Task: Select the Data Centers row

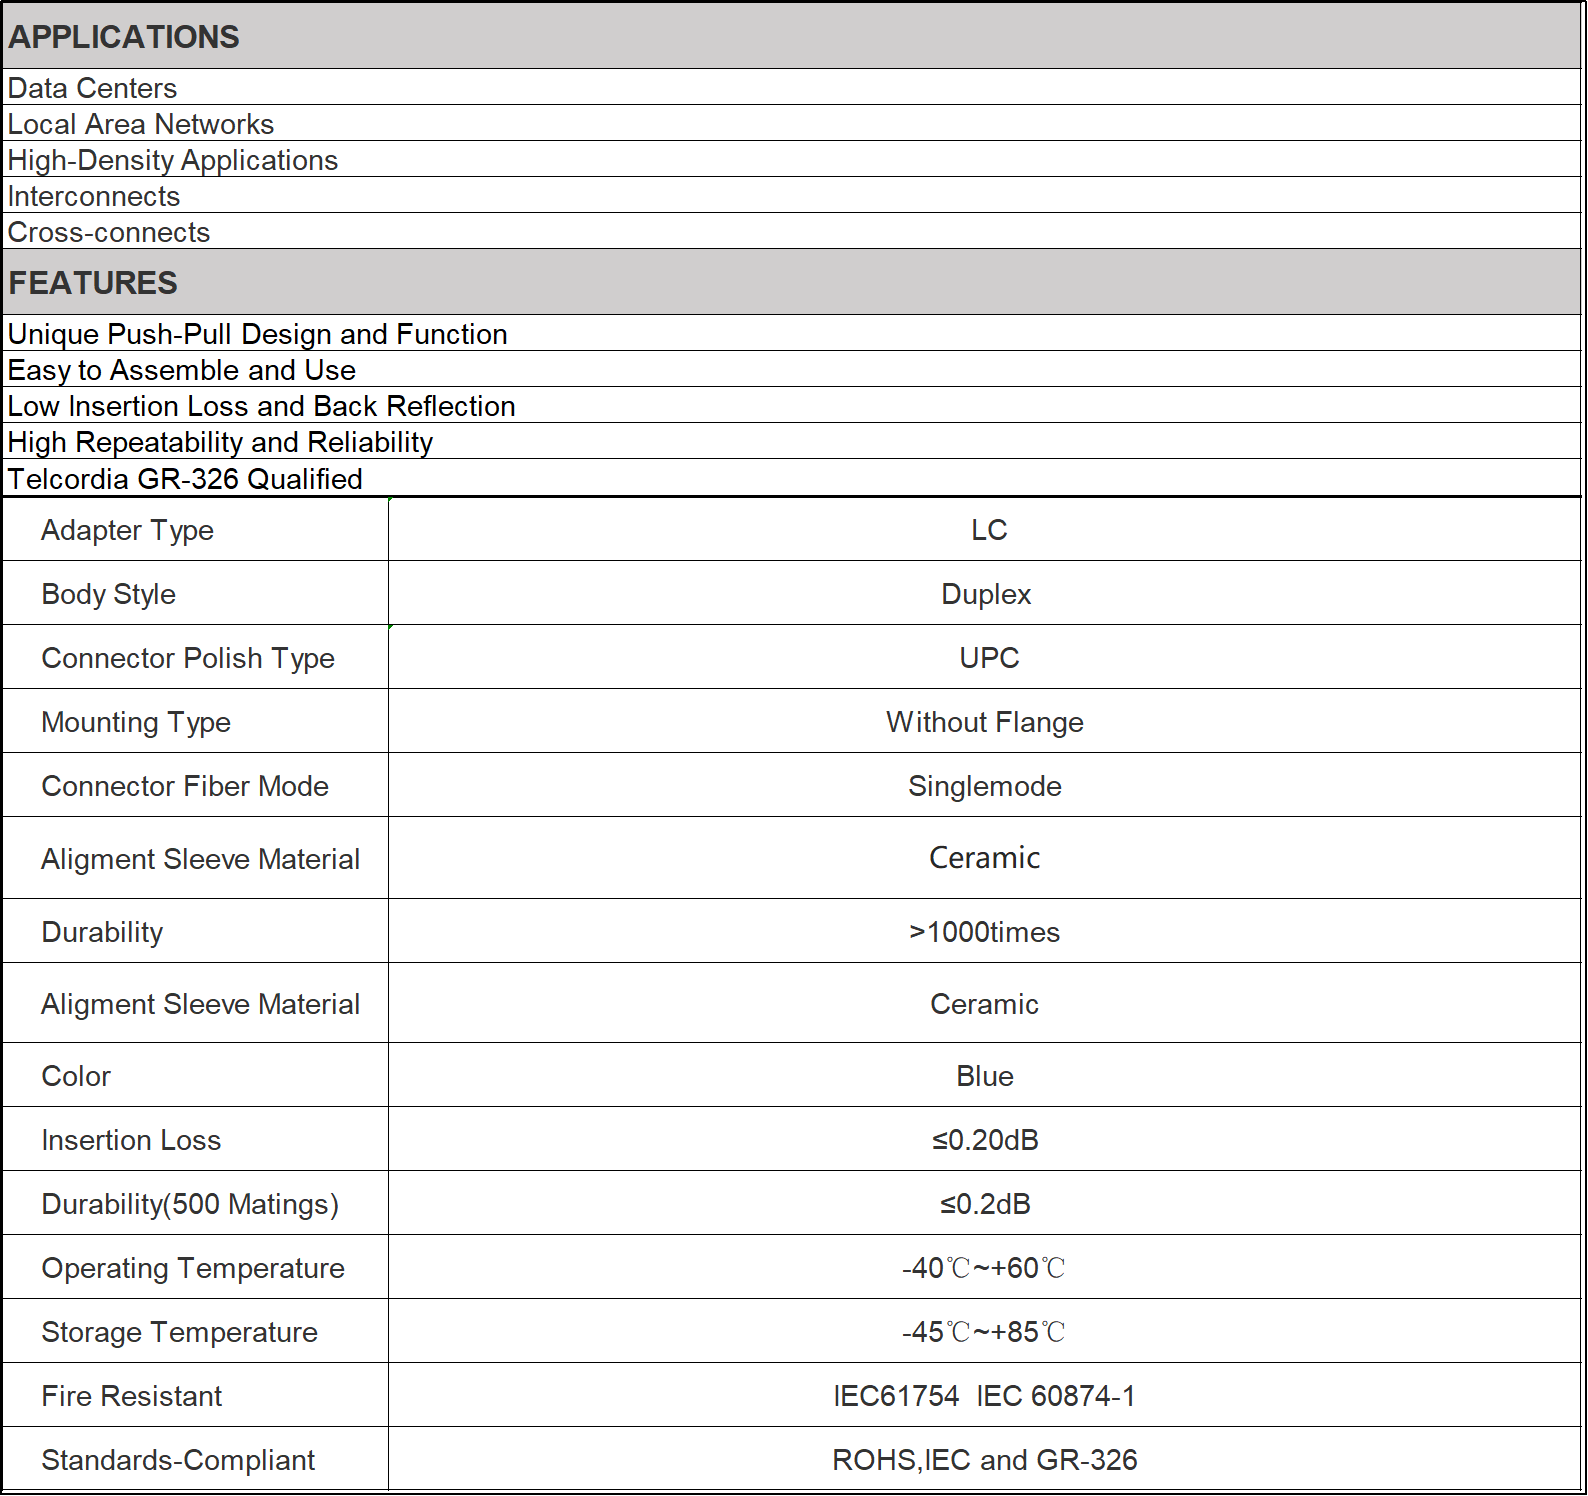Action: (x=92, y=88)
